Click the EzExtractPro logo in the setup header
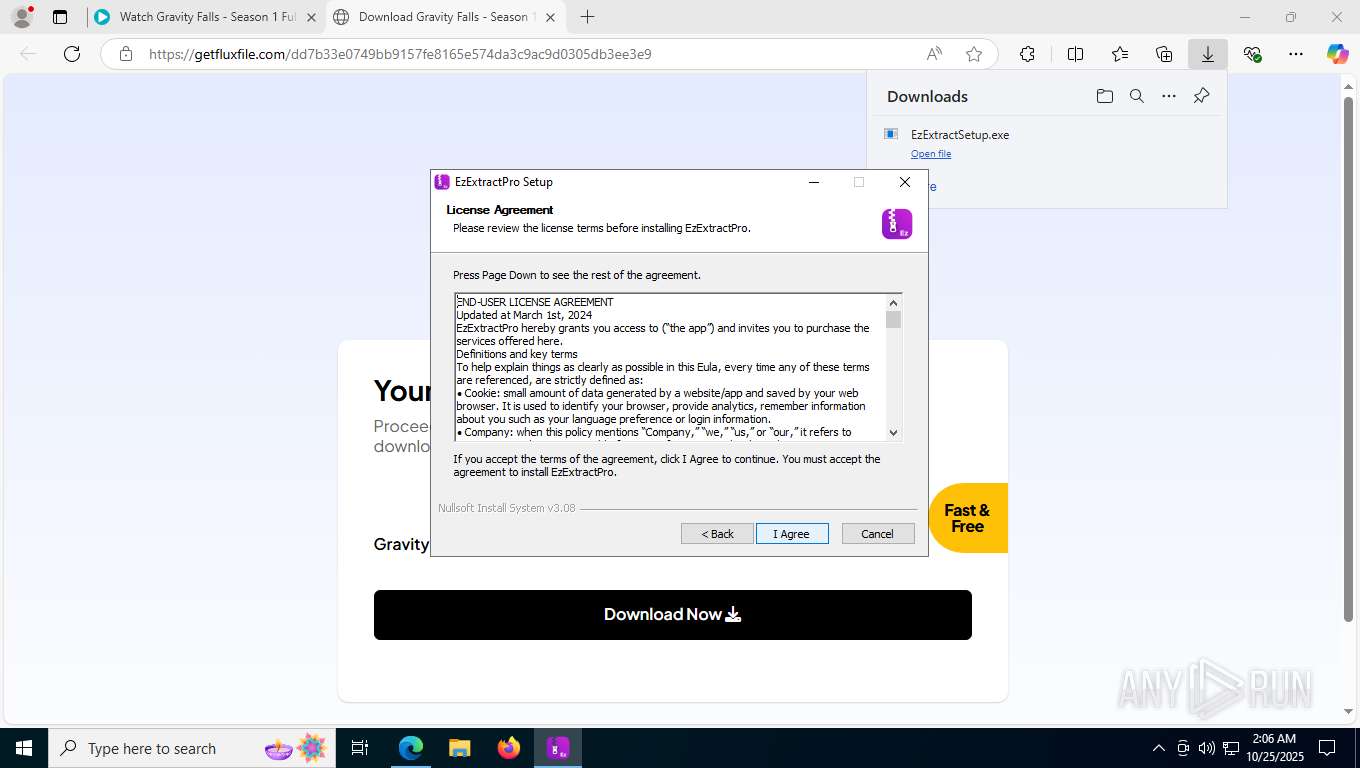Viewport: 1360px width, 768px height. 897,224
